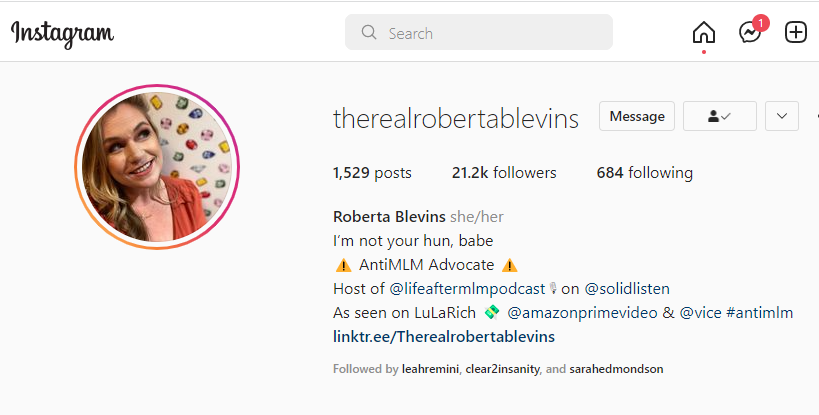Toggle the following status button

(x=720, y=116)
